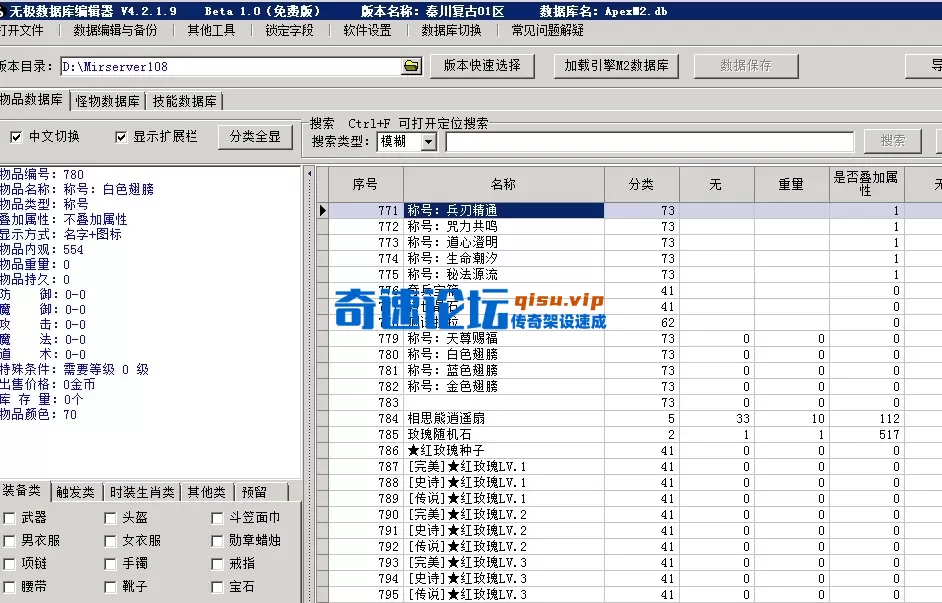Open the 其他工具 menu
The image size is (942, 603).
[211, 30]
